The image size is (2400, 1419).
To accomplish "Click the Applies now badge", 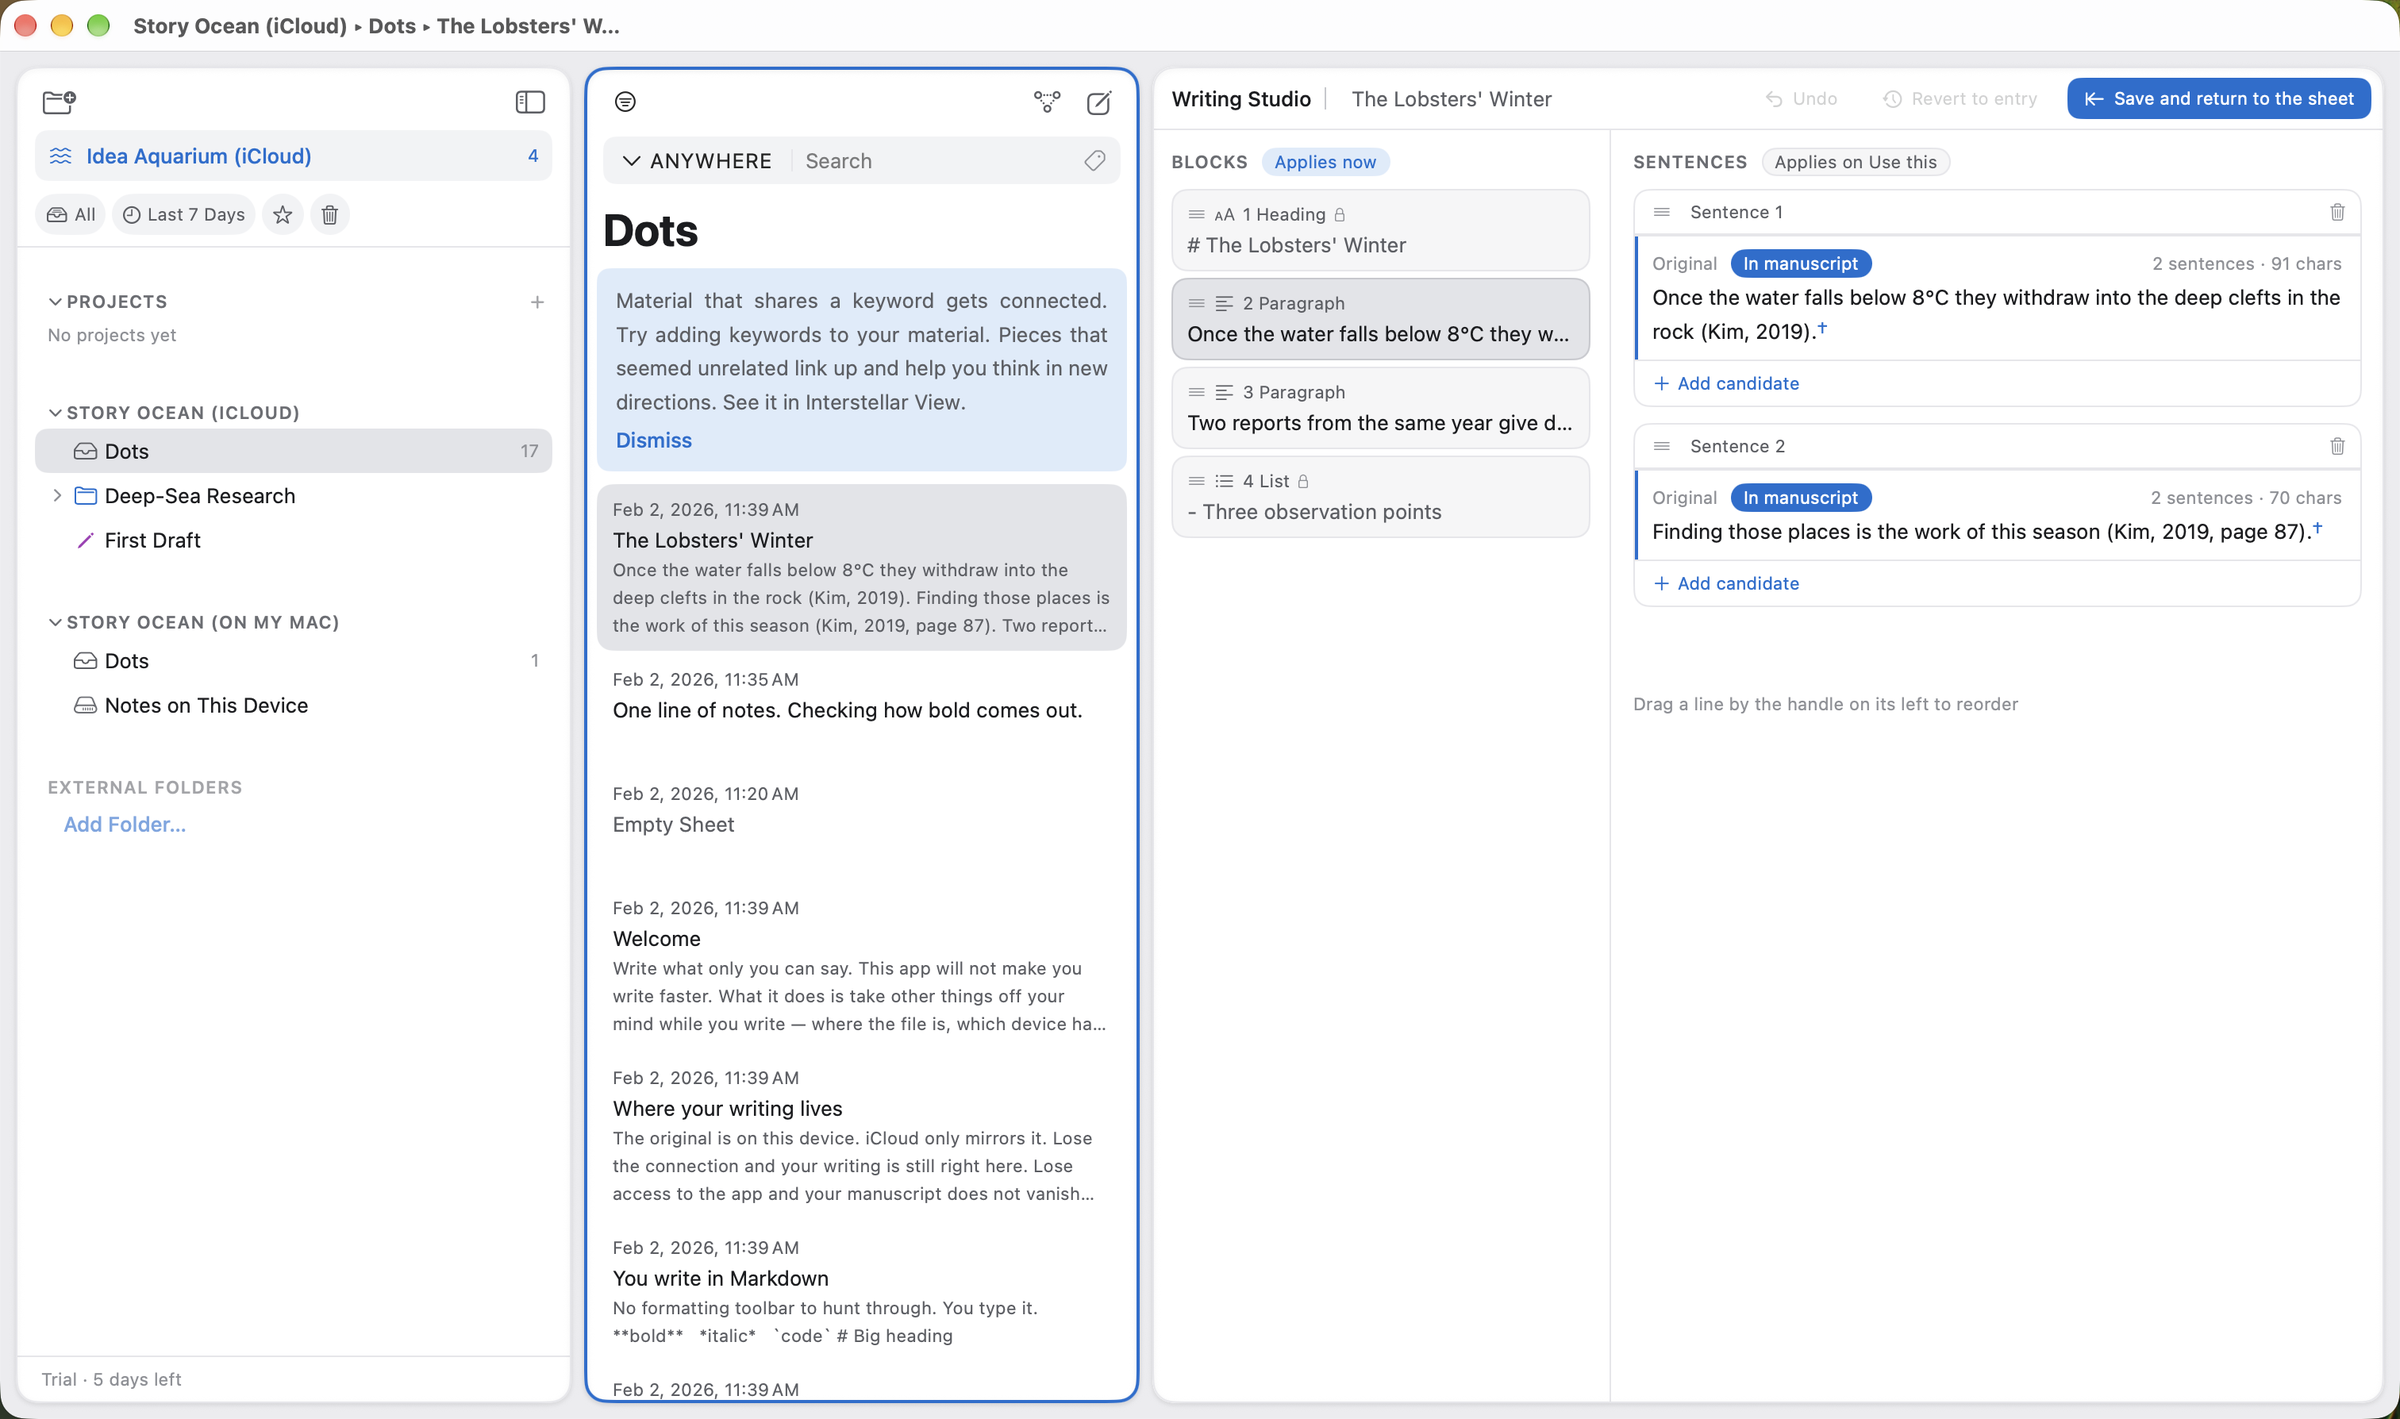I will [1325, 162].
